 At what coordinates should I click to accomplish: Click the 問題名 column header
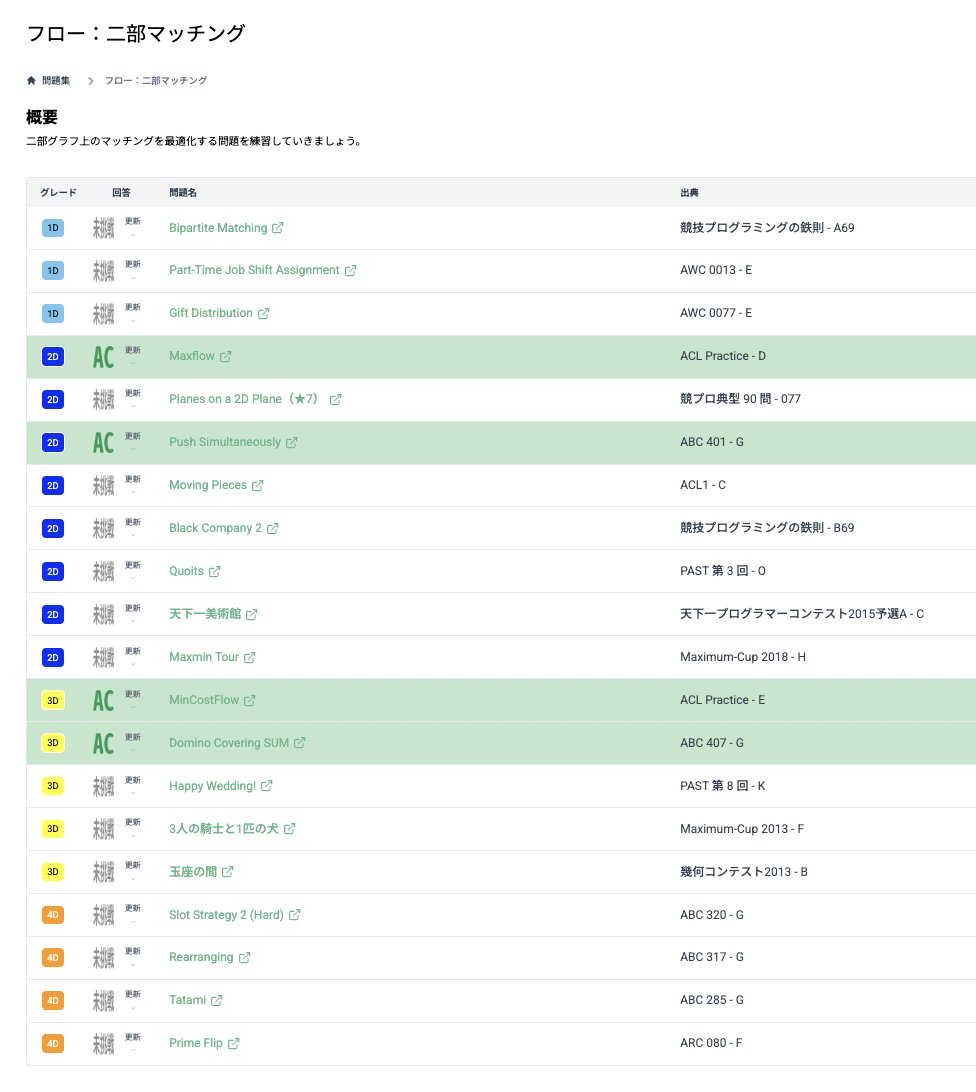tap(183, 193)
